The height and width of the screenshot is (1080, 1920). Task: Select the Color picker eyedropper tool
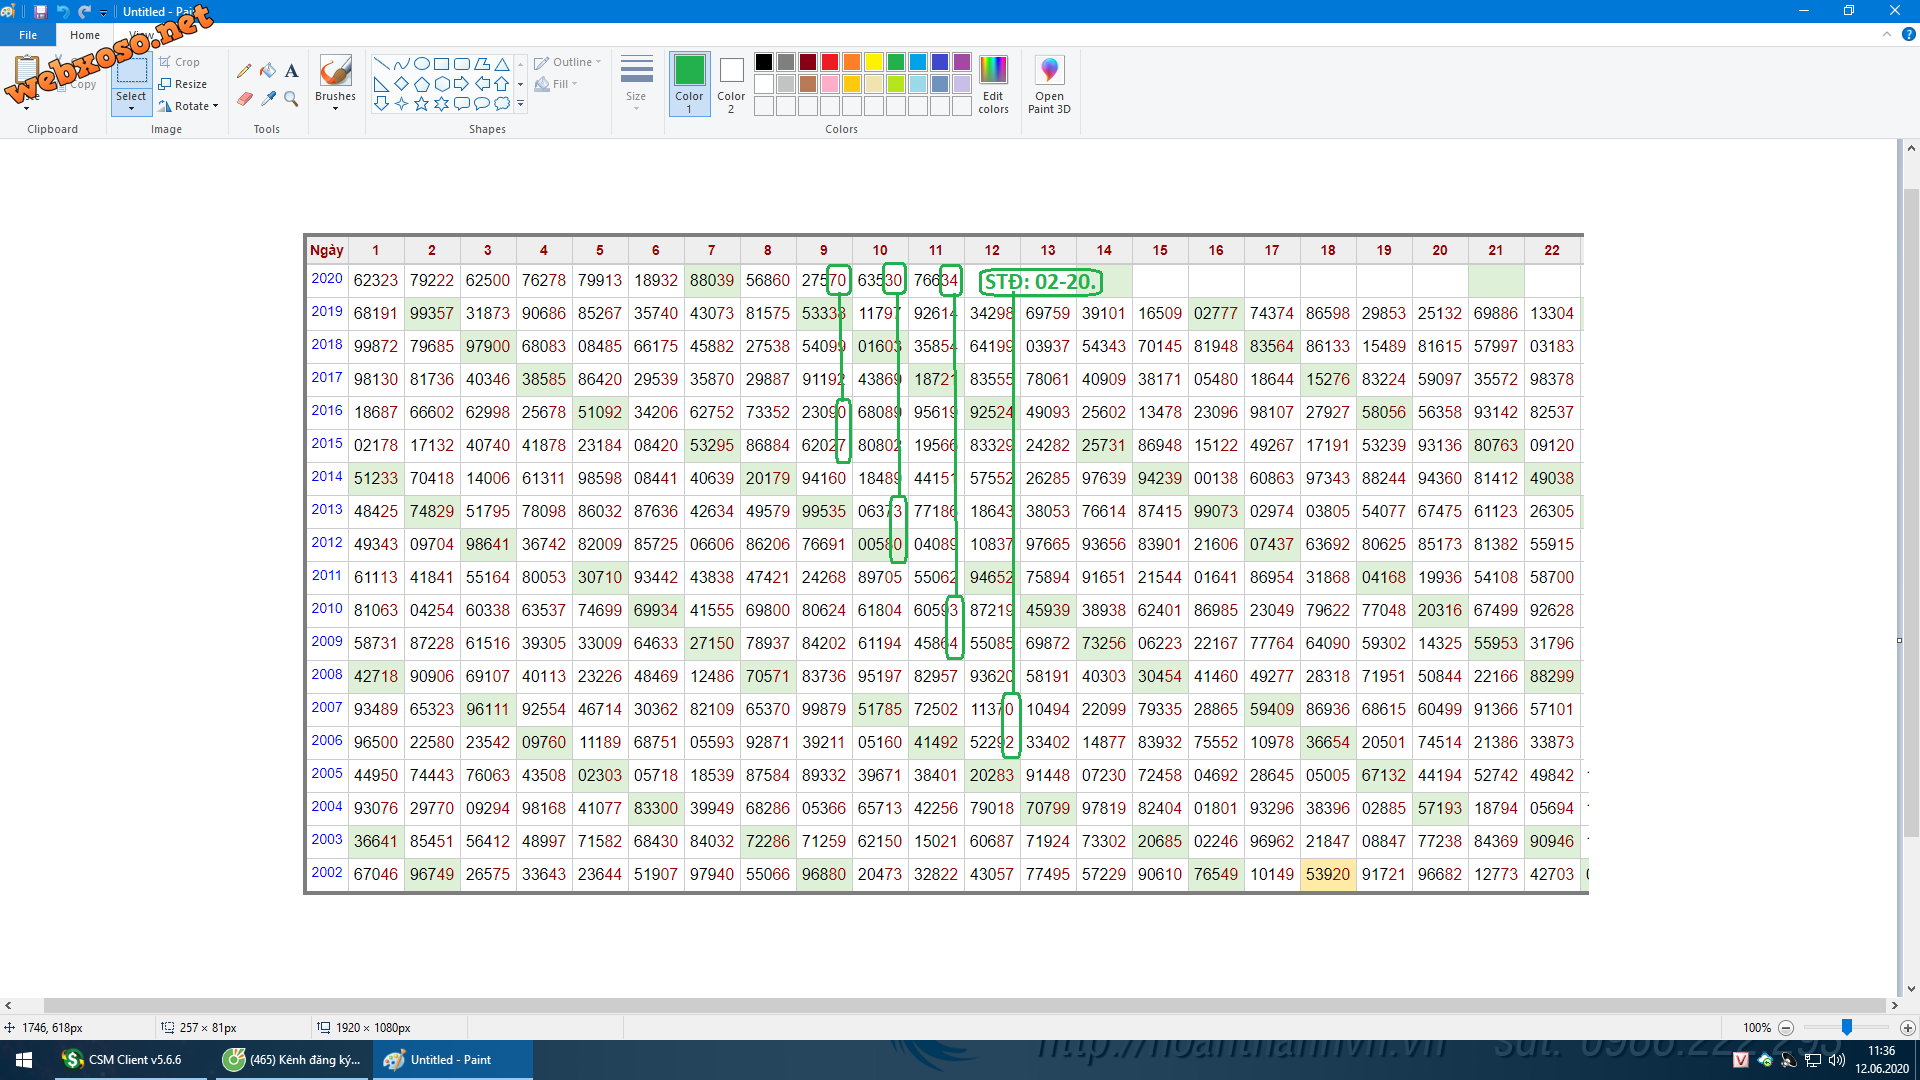[268, 98]
